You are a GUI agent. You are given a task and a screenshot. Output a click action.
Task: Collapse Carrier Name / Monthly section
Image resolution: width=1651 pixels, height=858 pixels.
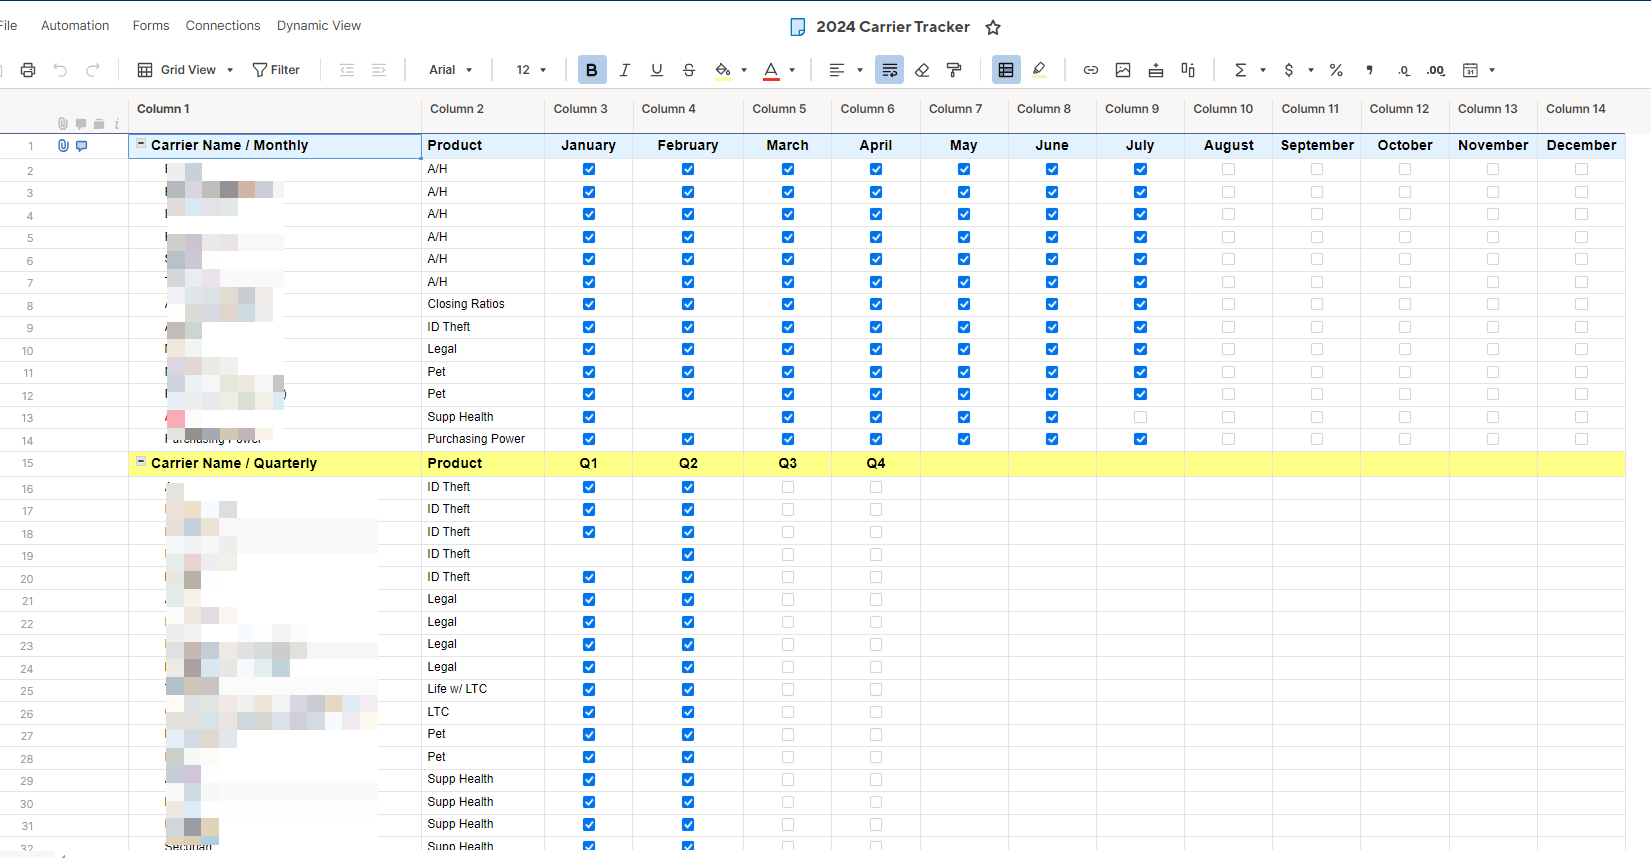point(141,144)
